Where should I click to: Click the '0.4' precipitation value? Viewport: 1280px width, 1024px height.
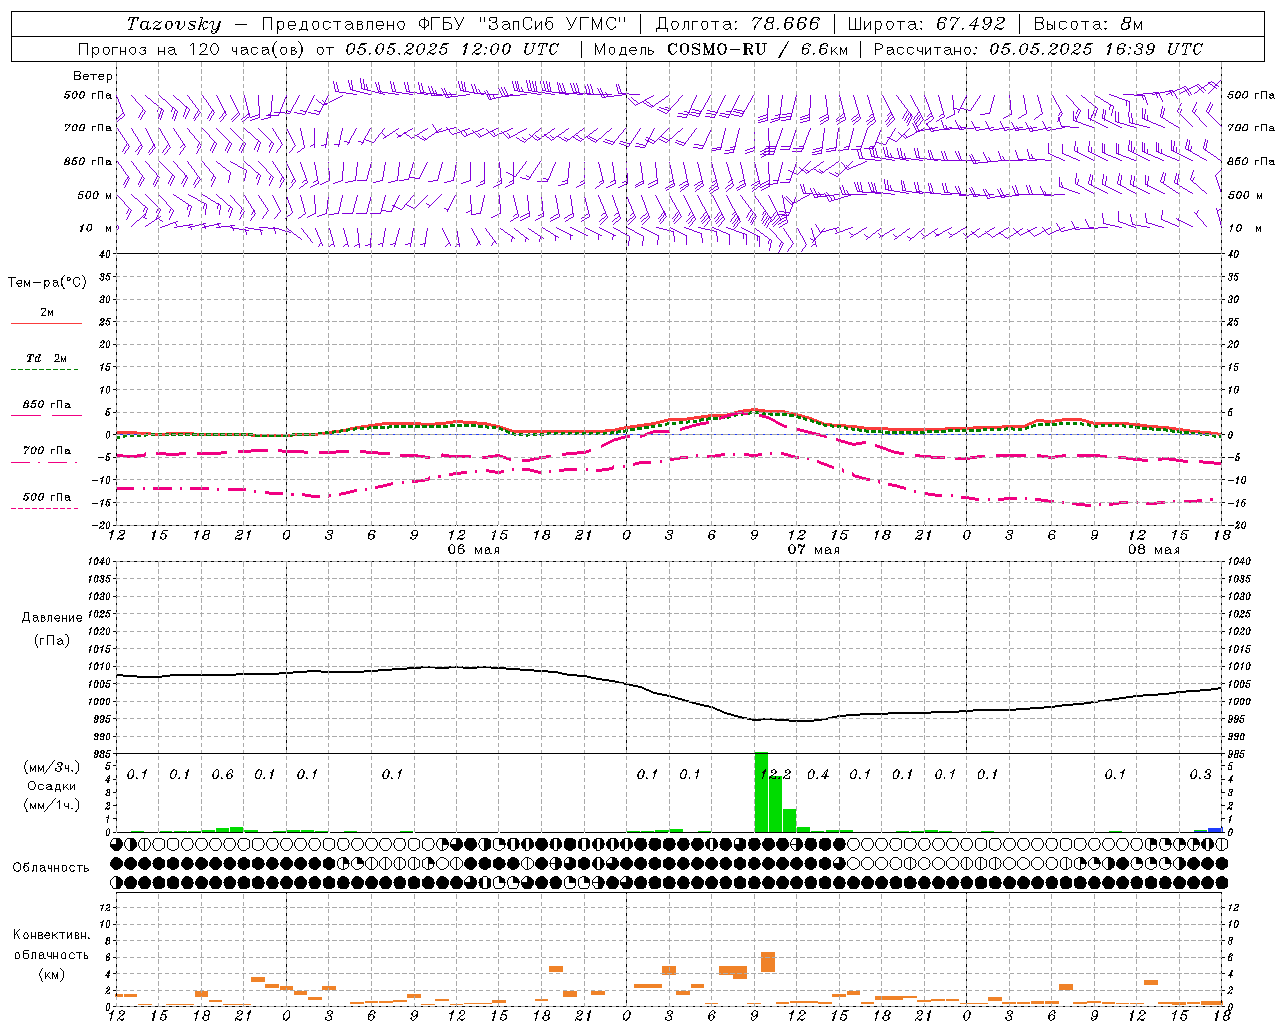[x=818, y=774]
